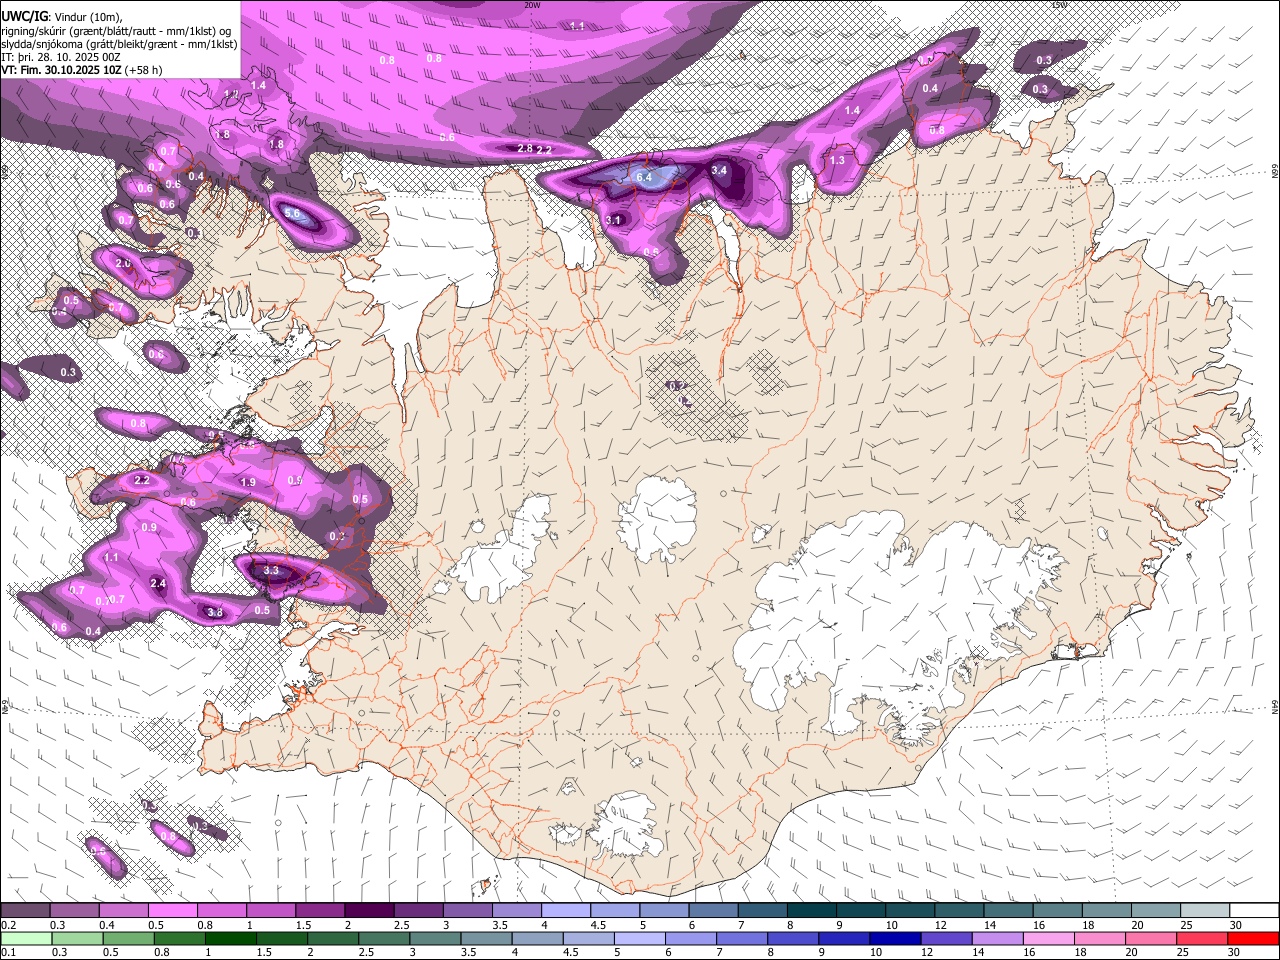The image size is (1280, 960).
Task: Pick the 25–30 red-pink swatch, lower scale
Action: click(1201, 939)
